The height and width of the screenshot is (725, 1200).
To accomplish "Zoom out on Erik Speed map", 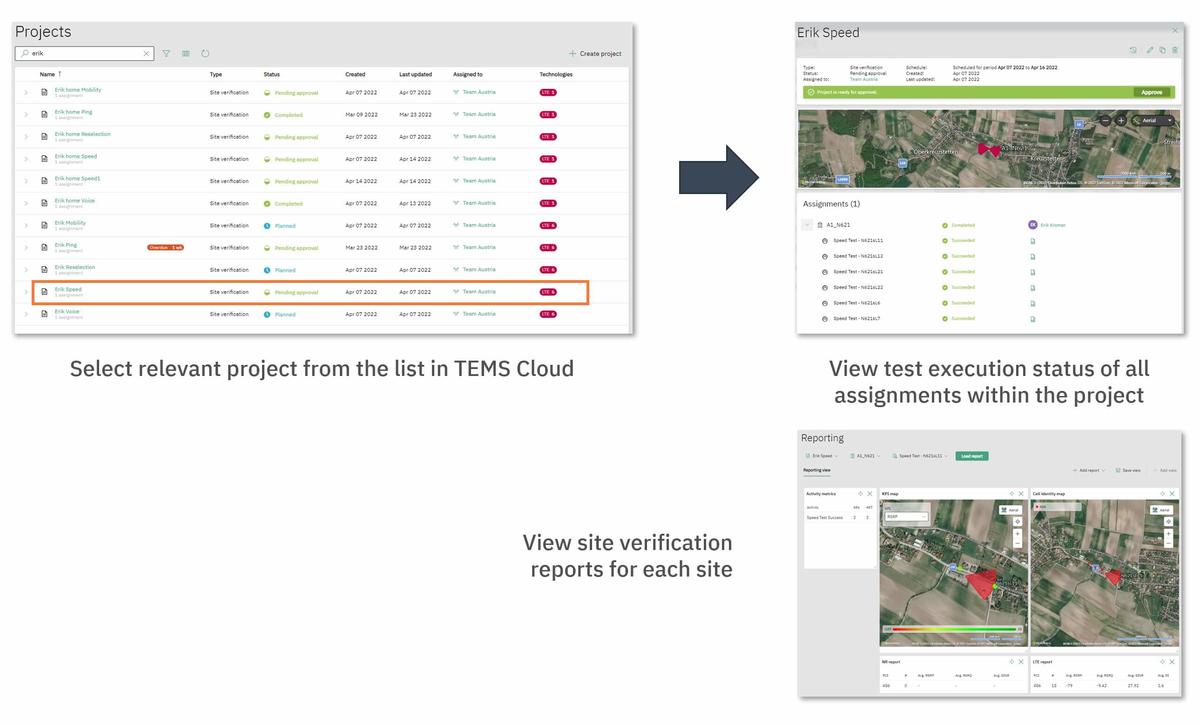I will [x=1105, y=120].
